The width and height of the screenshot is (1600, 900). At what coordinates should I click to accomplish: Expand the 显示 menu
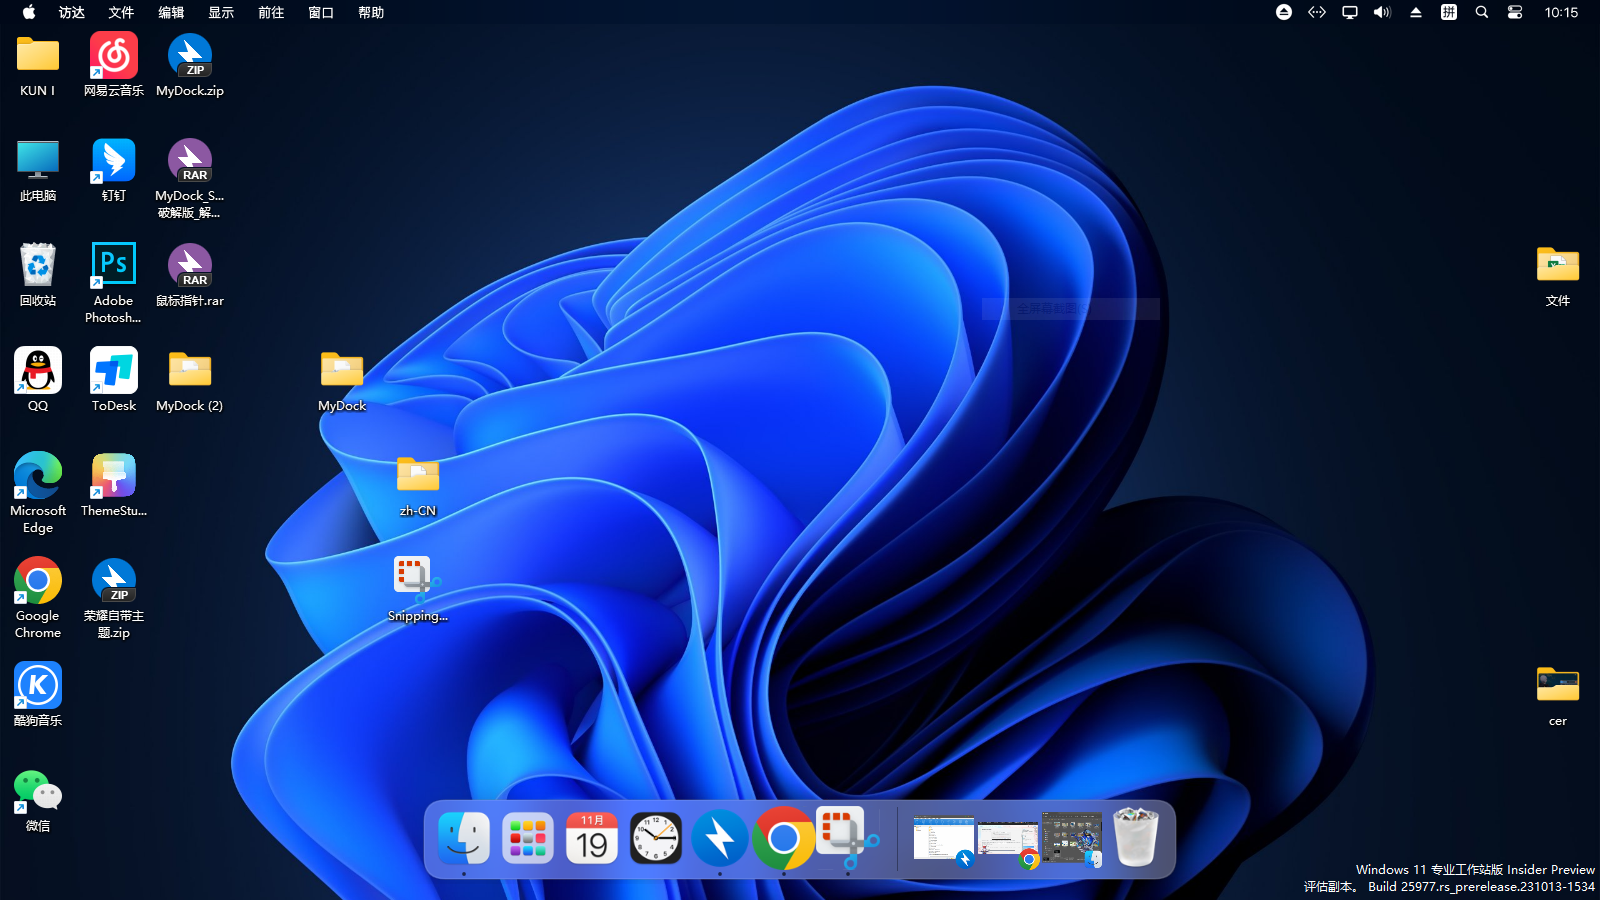[221, 13]
